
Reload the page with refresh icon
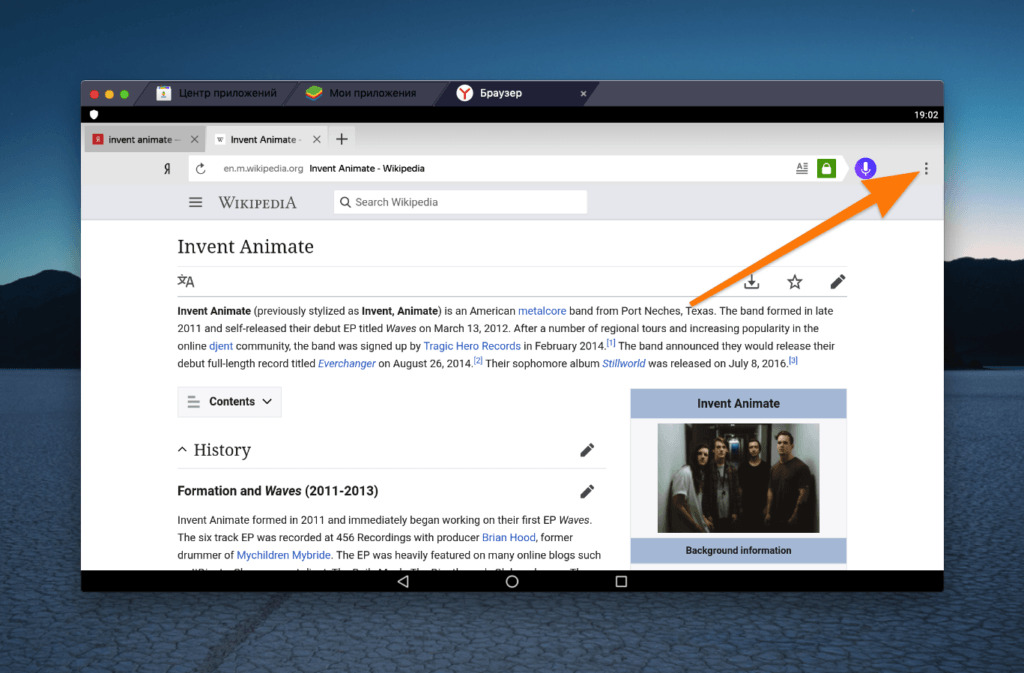(200, 168)
